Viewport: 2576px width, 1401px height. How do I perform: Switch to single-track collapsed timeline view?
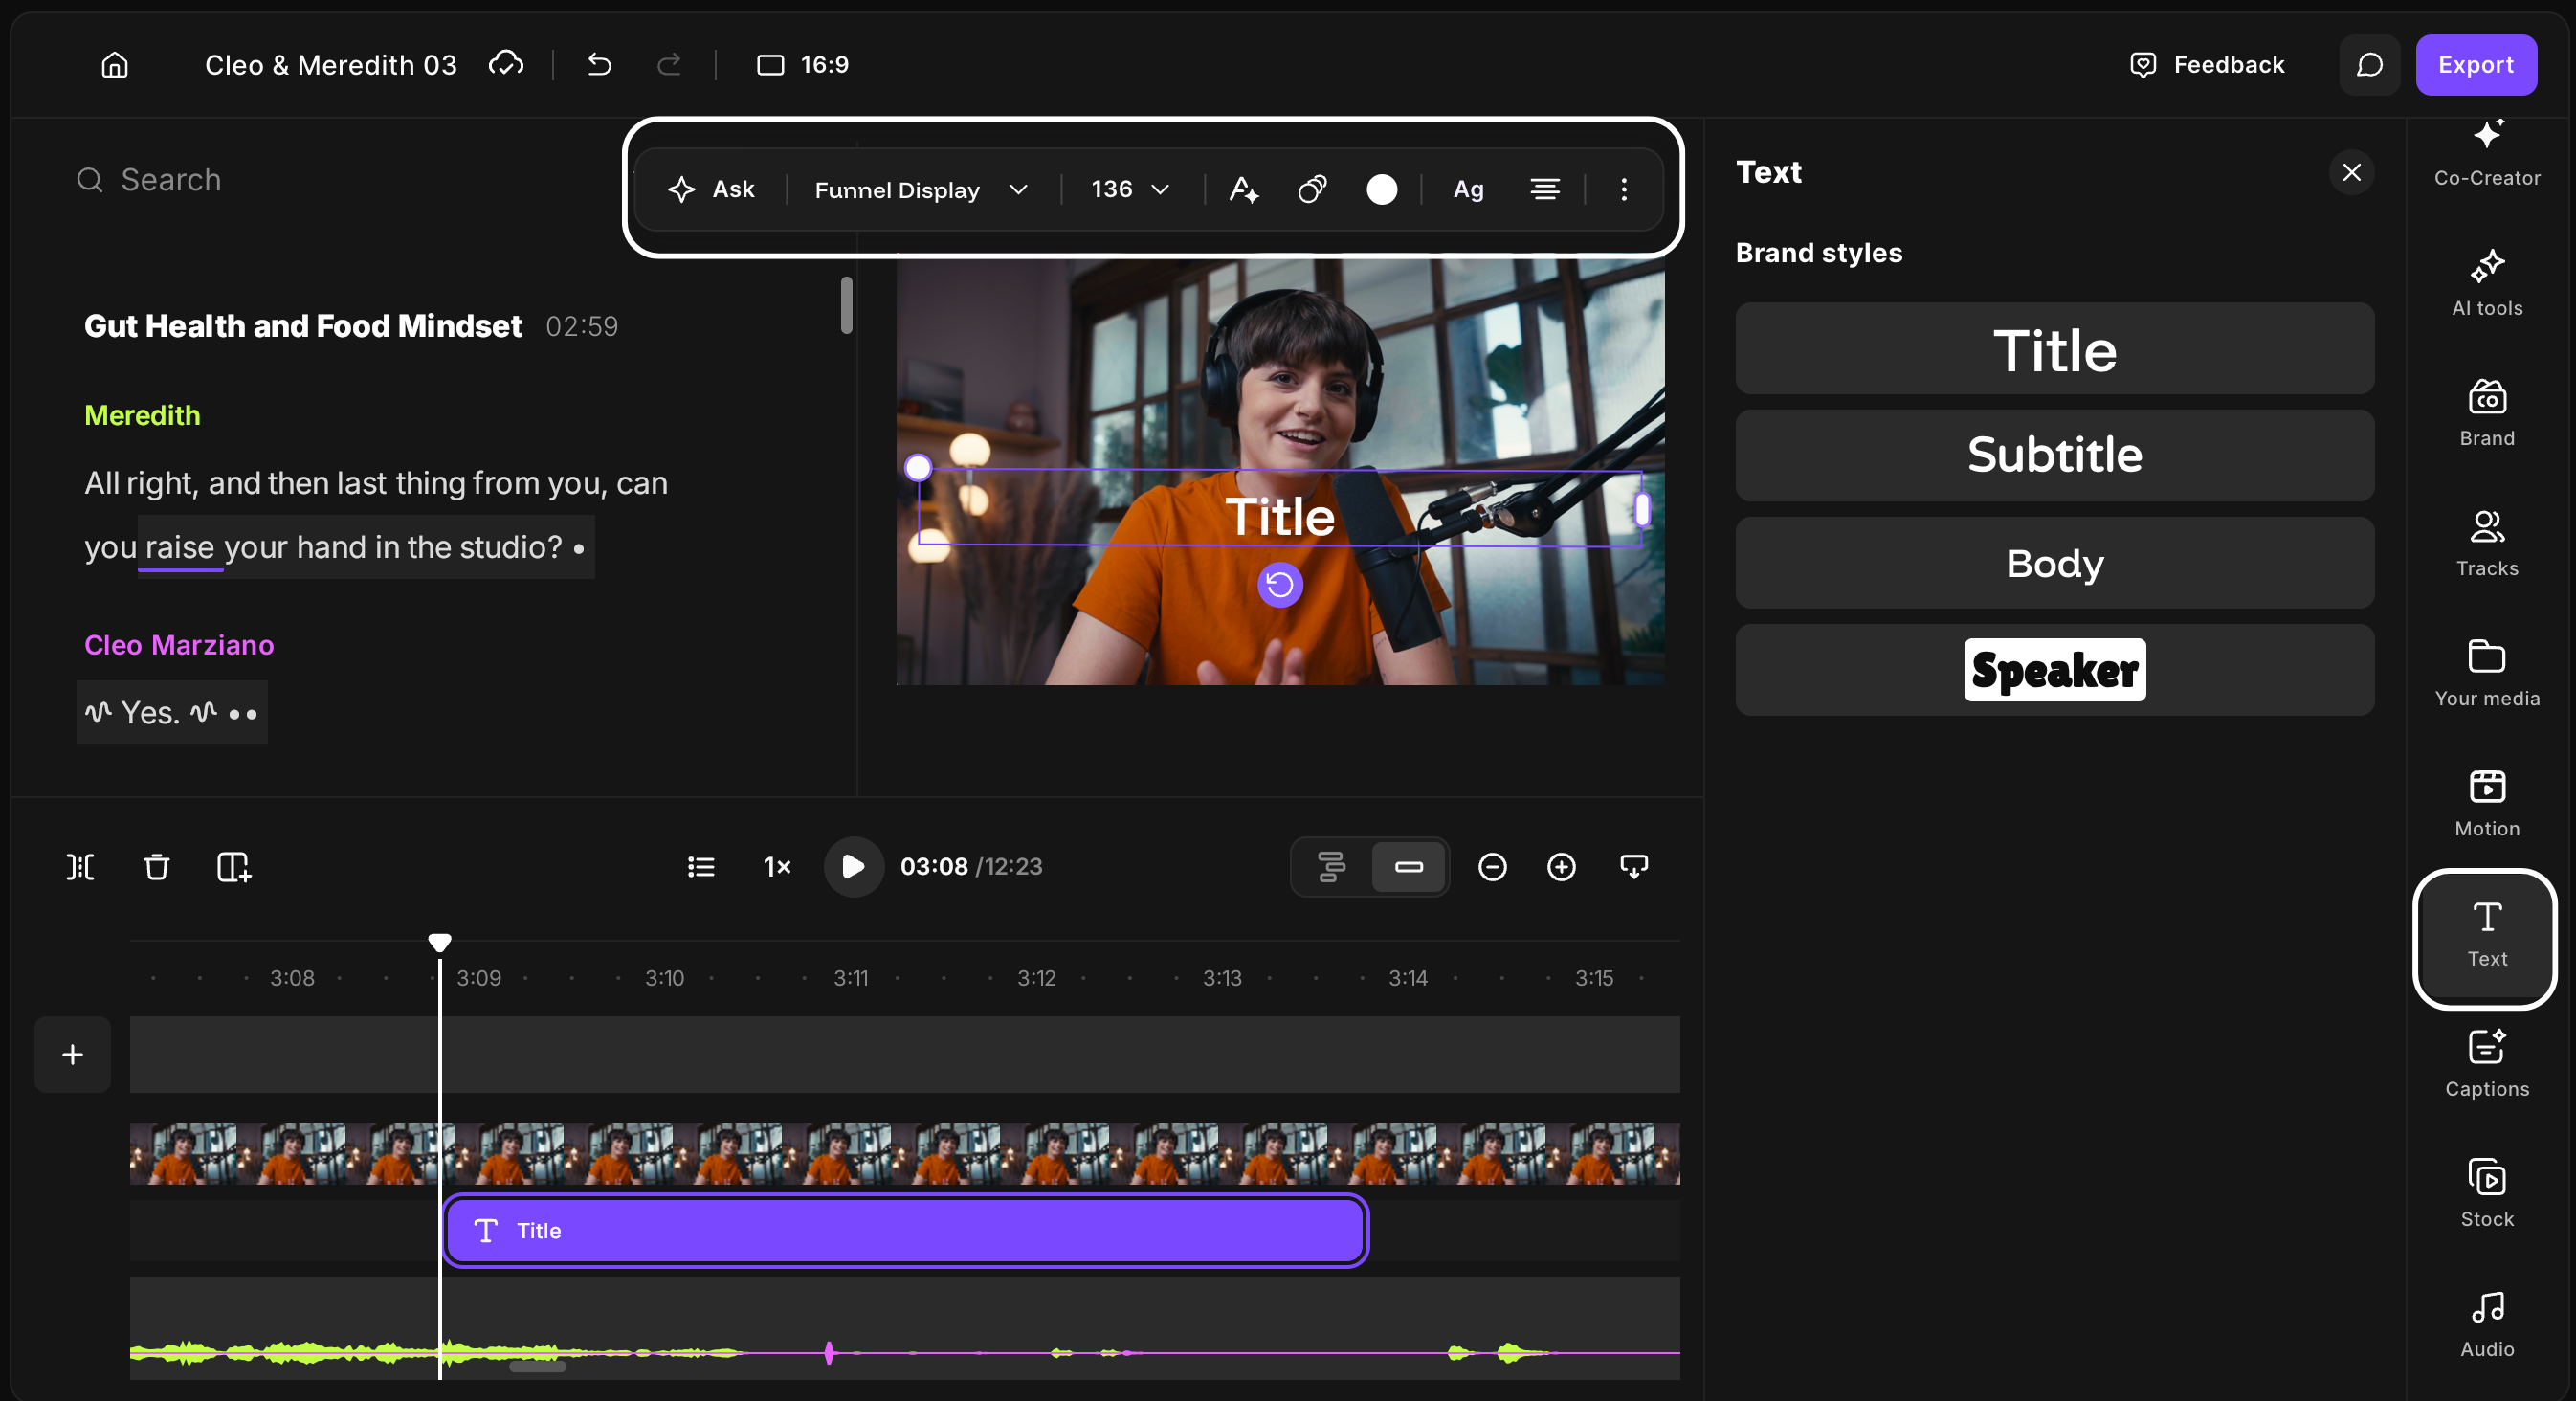(x=1408, y=866)
